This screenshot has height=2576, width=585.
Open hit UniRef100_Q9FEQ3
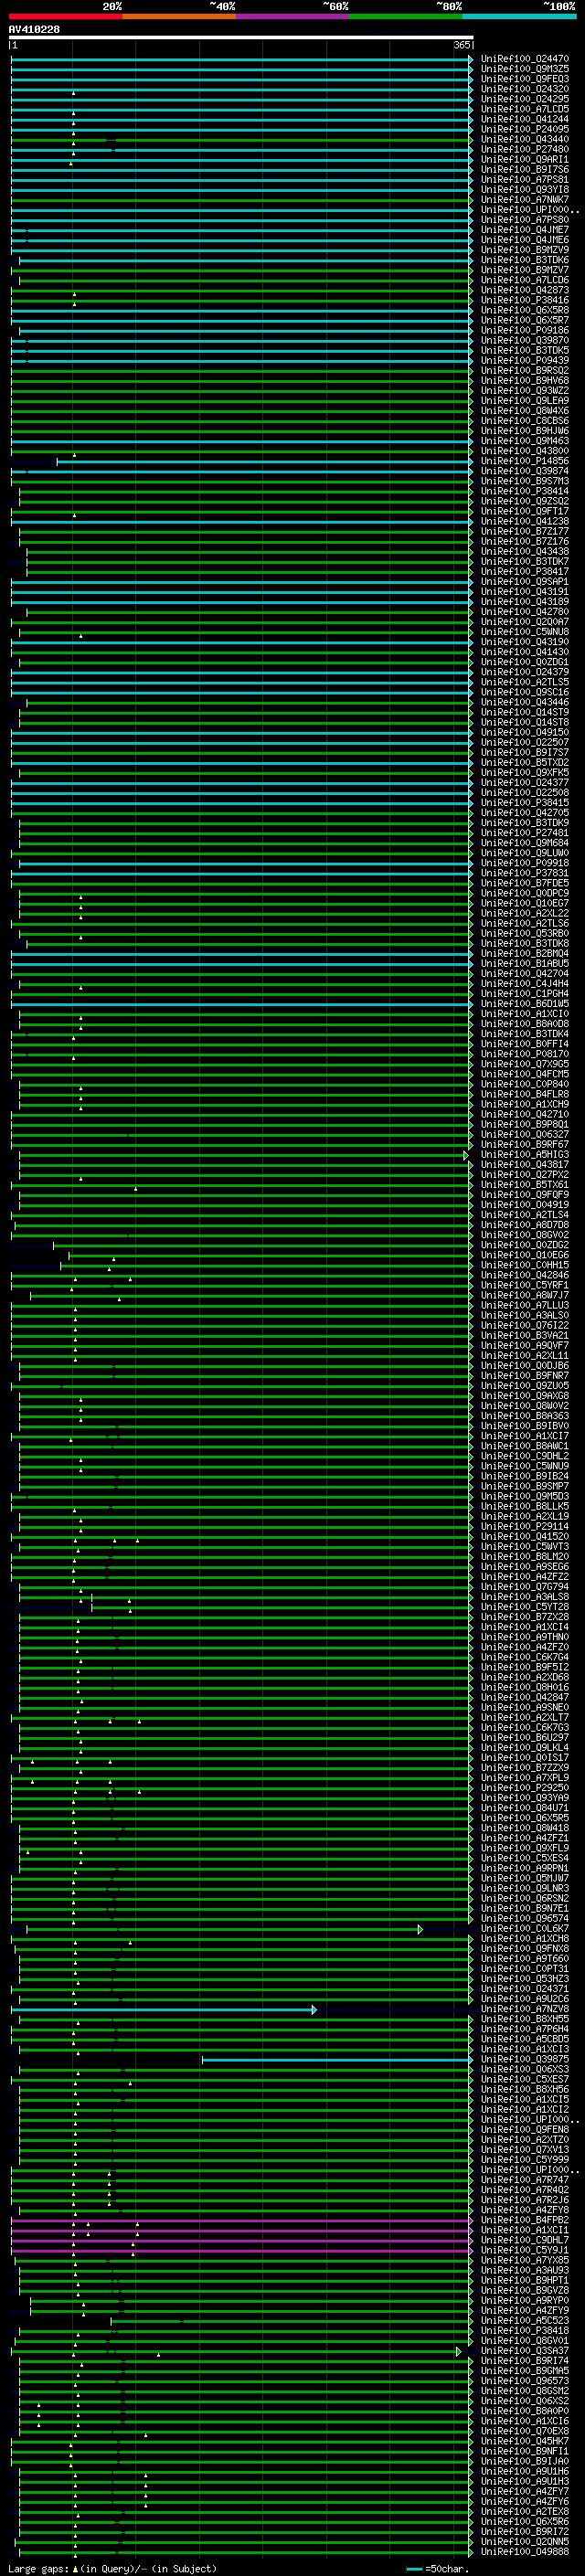tap(525, 79)
